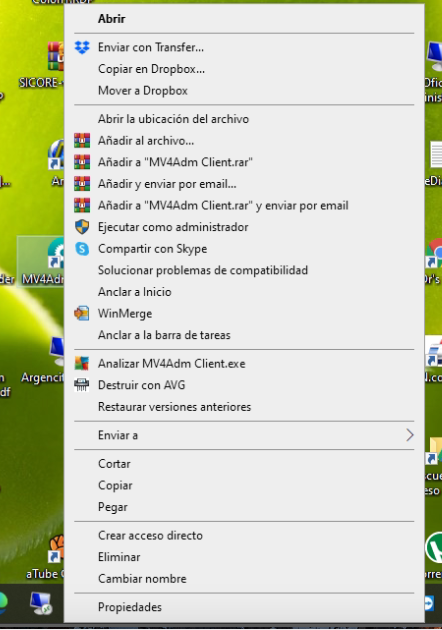
Task: Click the shield icon for Ejecutar como administrador
Action: [x=82, y=227]
